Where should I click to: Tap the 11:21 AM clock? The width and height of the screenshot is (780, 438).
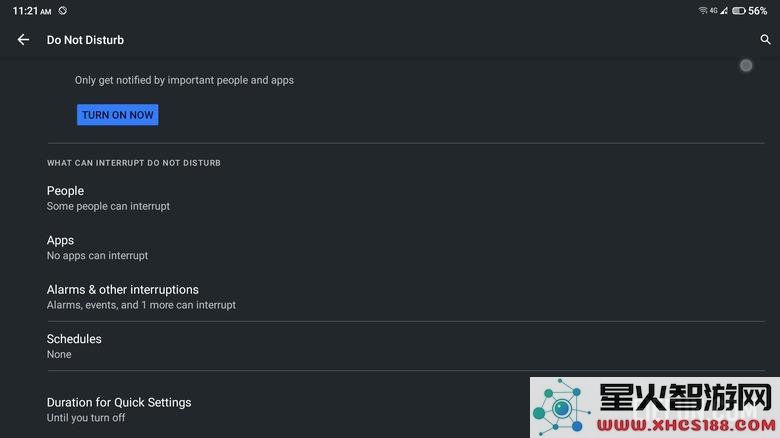tap(32, 10)
